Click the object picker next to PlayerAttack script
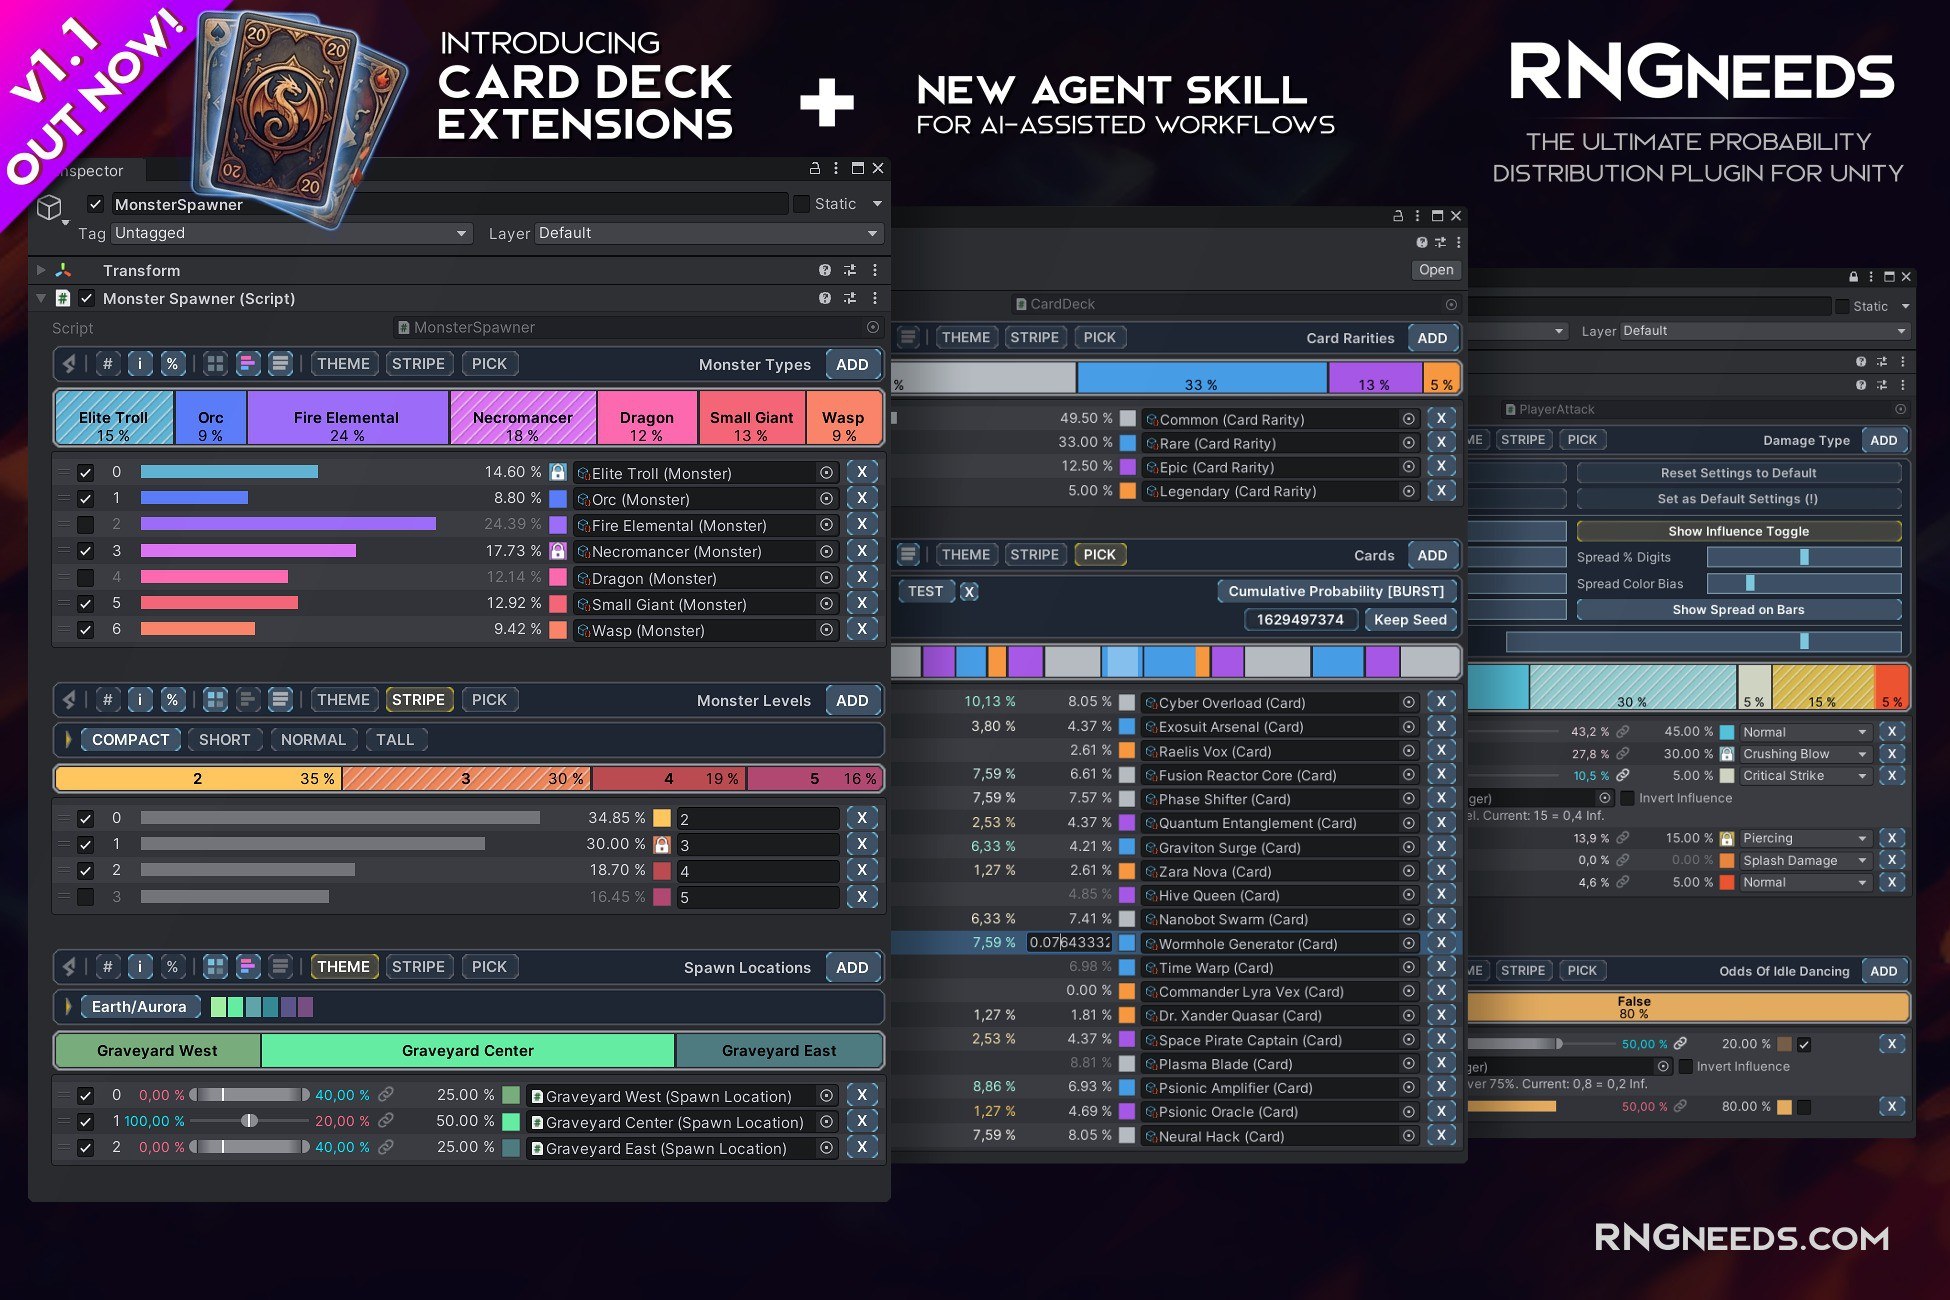1950x1300 pixels. click(1900, 409)
